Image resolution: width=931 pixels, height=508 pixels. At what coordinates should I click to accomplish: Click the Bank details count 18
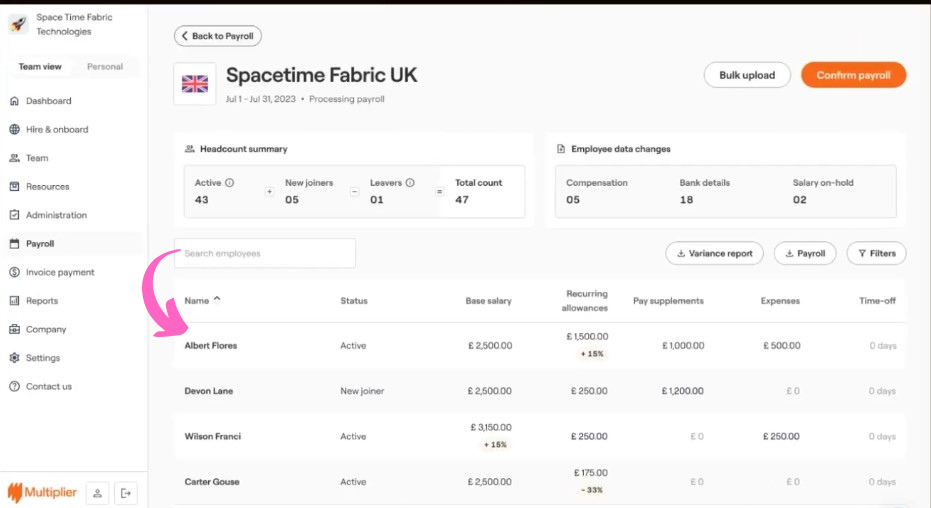(686, 200)
